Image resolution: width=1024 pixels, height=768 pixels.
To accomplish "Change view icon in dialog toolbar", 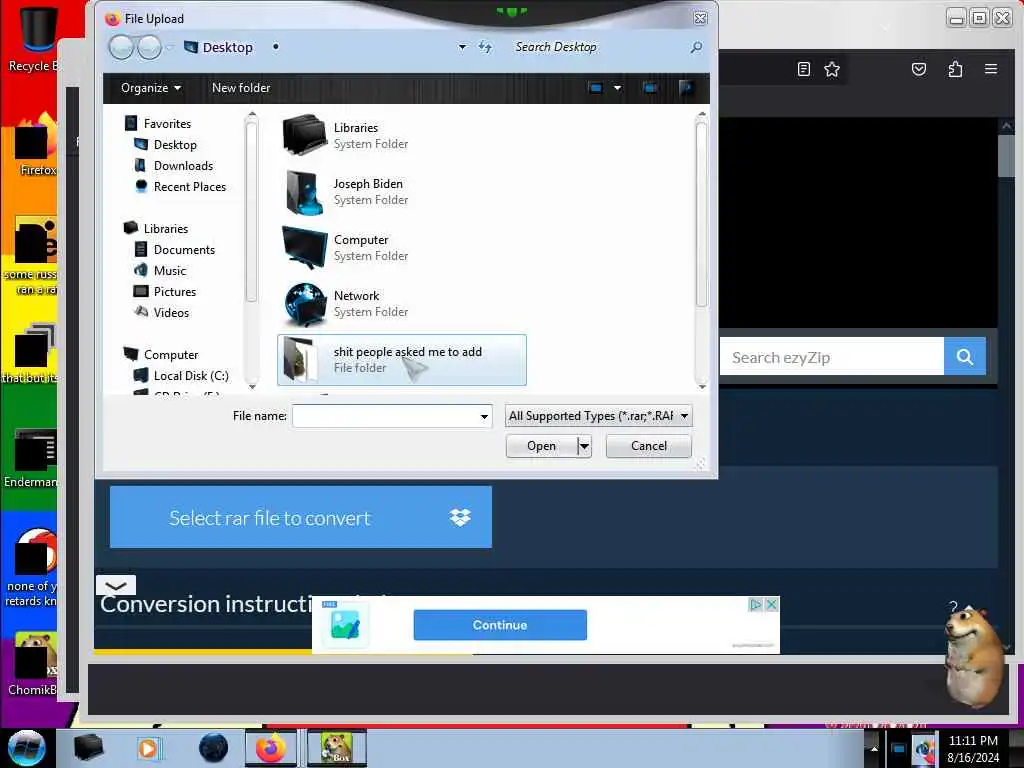I will coord(595,88).
